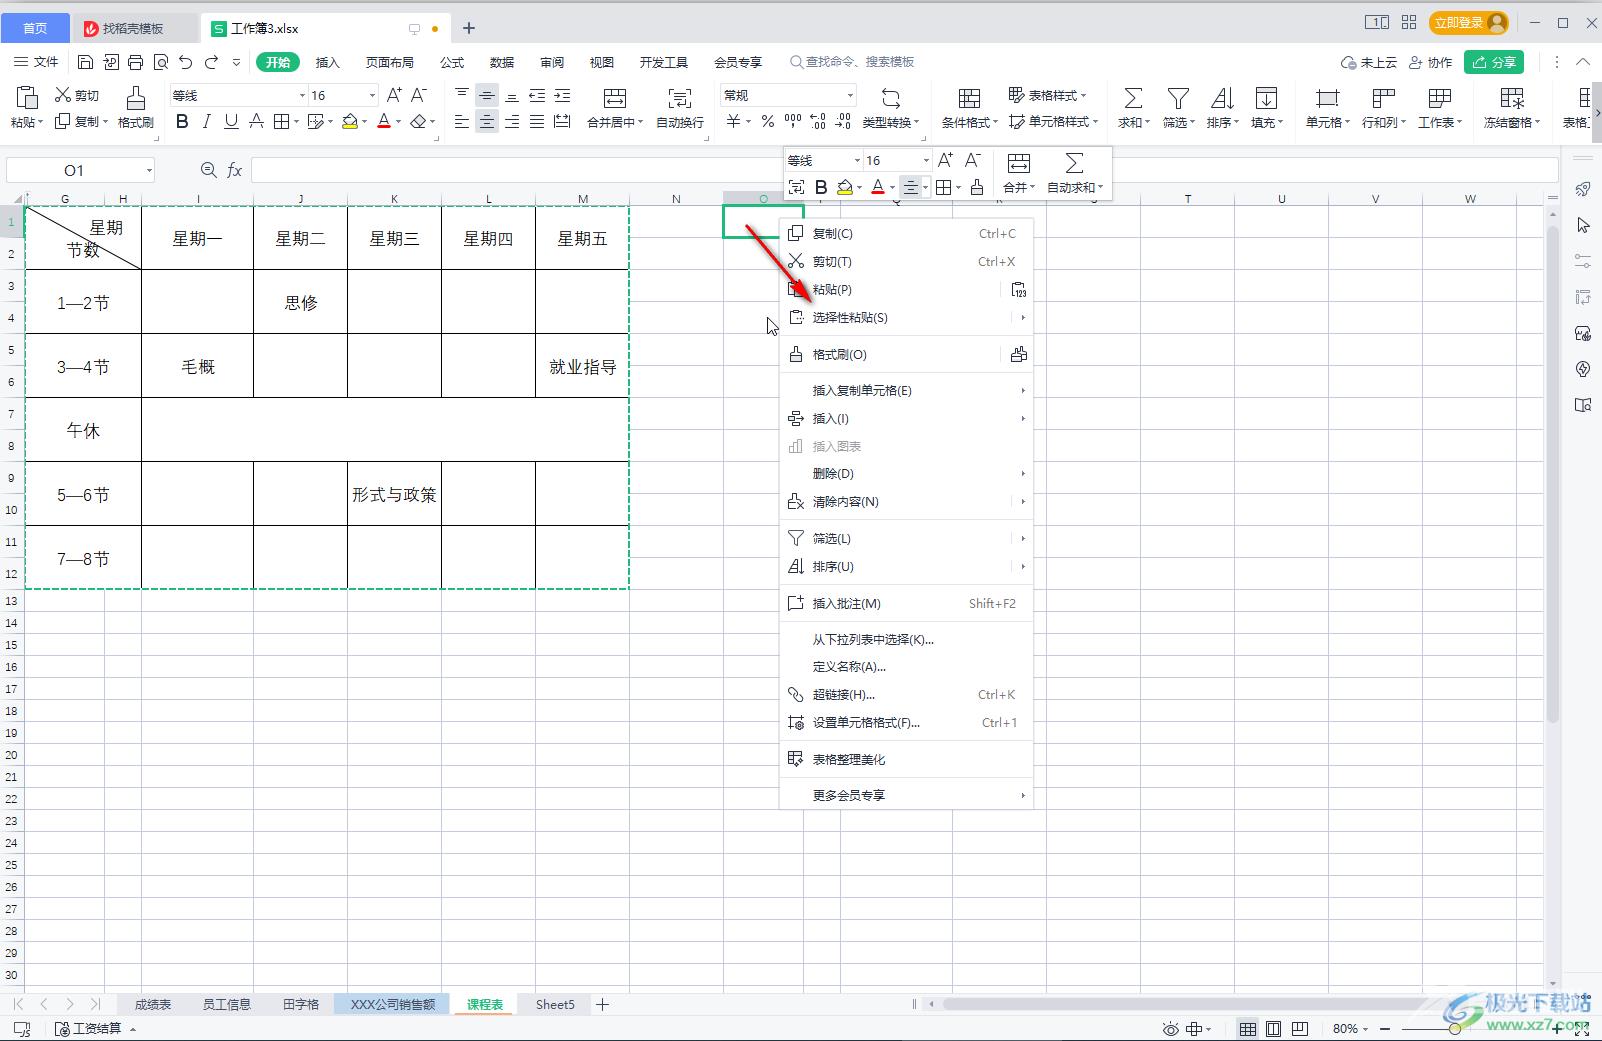The image size is (1602, 1041).
Task: Click the Sum (求和) sigma icon
Action: tap(1133, 98)
